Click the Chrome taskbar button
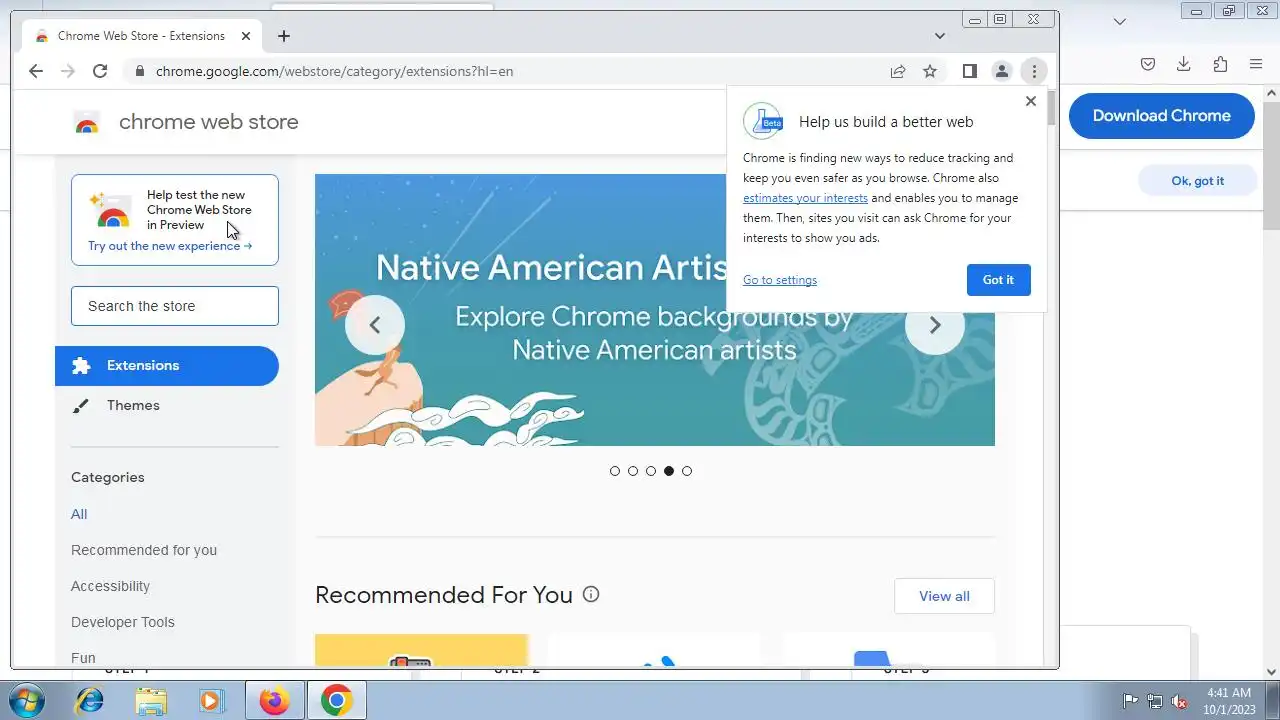 coord(336,701)
